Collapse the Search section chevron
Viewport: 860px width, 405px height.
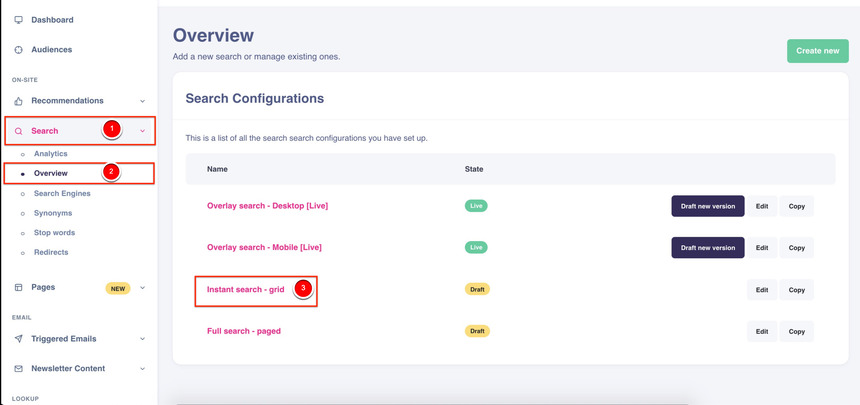click(142, 131)
